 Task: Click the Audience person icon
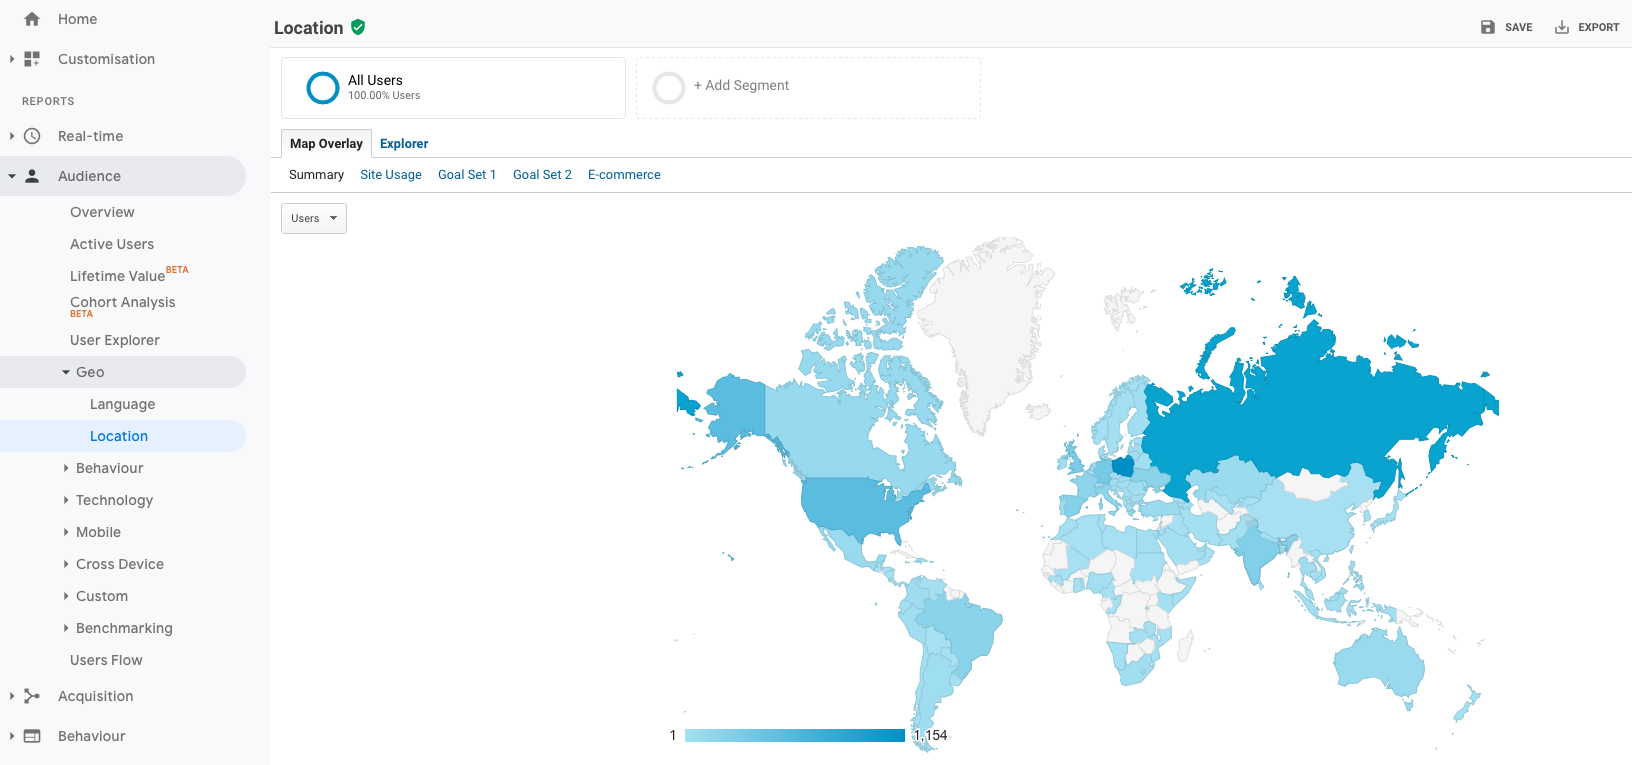tap(32, 176)
